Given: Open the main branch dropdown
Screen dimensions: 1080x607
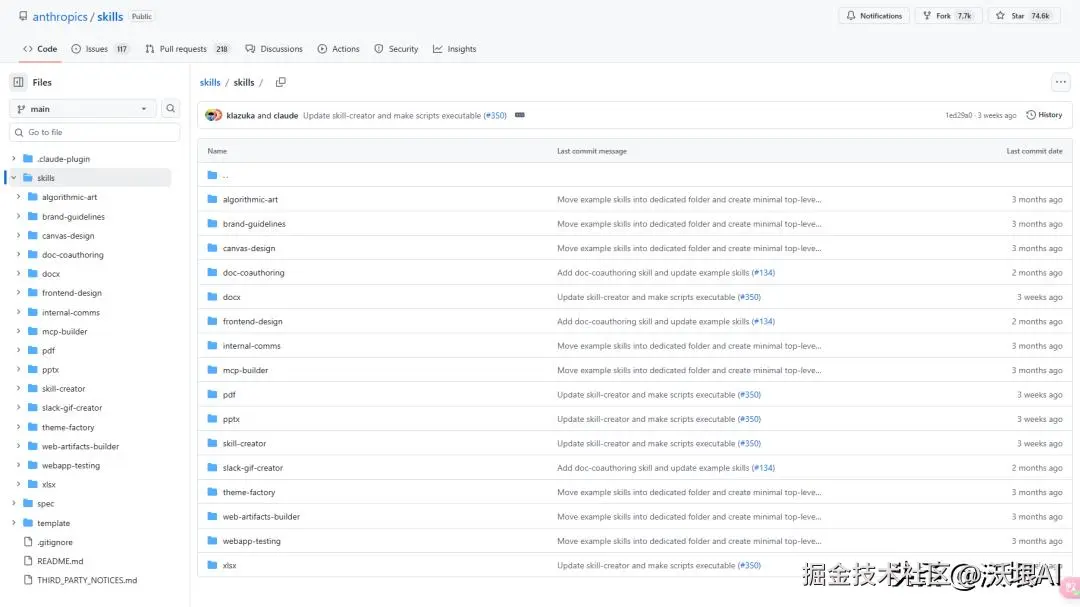Looking at the screenshot, I should [x=83, y=109].
